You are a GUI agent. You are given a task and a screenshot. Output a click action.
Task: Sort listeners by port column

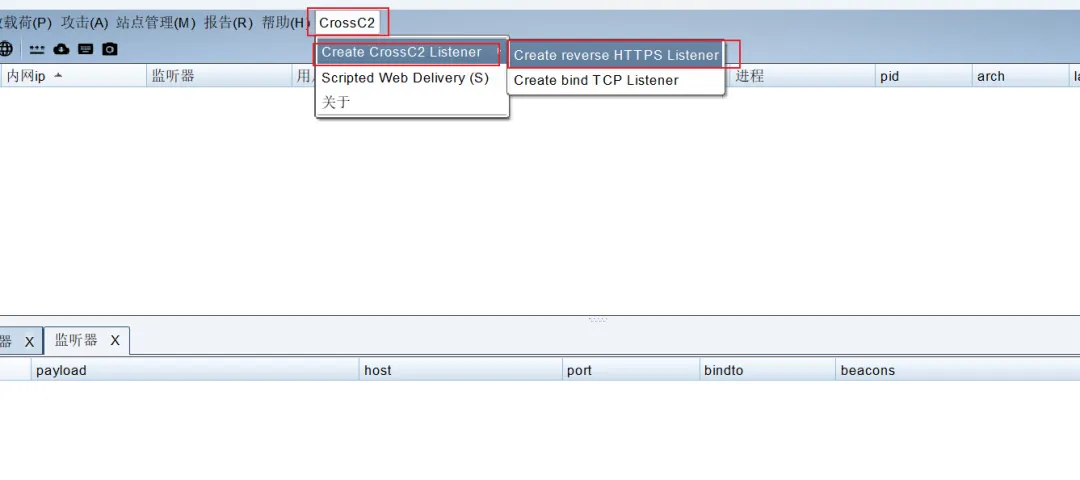pos(631,371)
